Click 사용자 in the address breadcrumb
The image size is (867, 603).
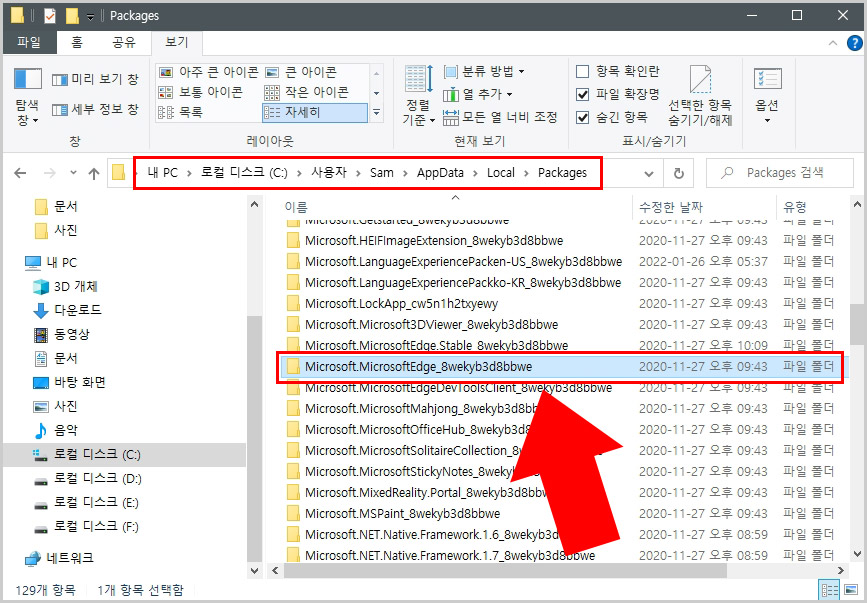pos(329,173)
